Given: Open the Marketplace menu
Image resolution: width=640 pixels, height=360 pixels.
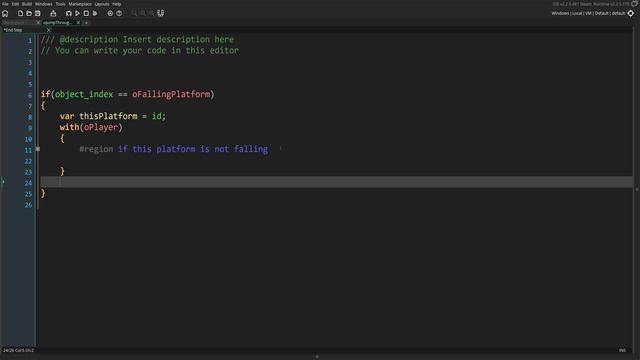Looking at the screenshot, I should pos(80,4).
